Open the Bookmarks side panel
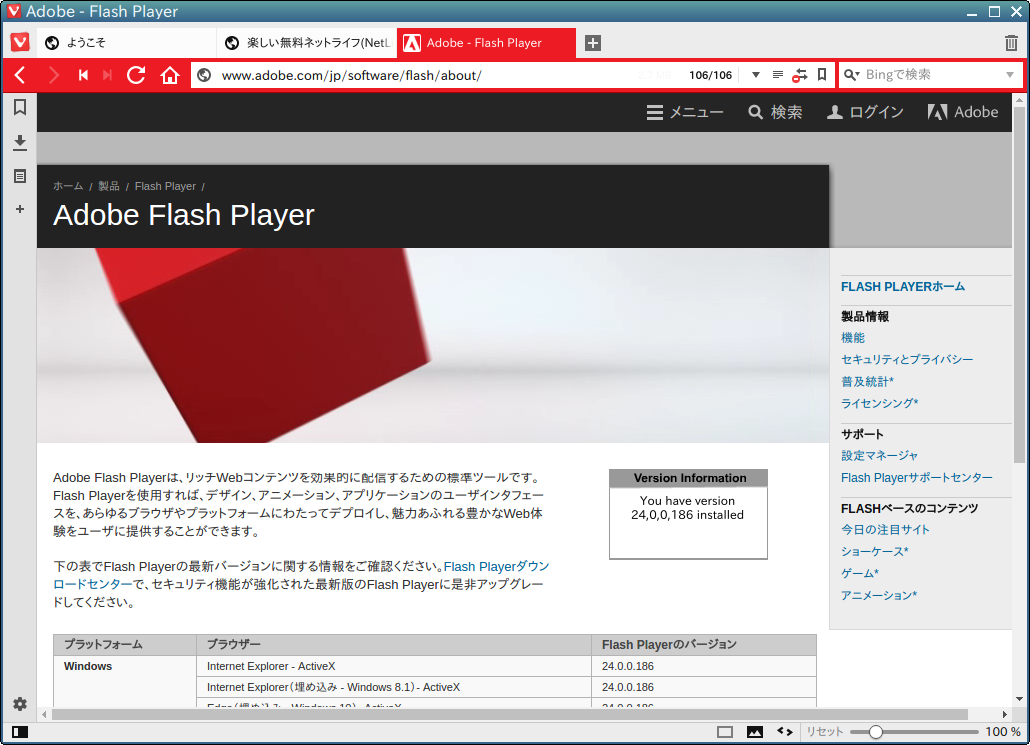This screenshot has height=745, width=1030. pyautogui.click(x=20, y=107)
